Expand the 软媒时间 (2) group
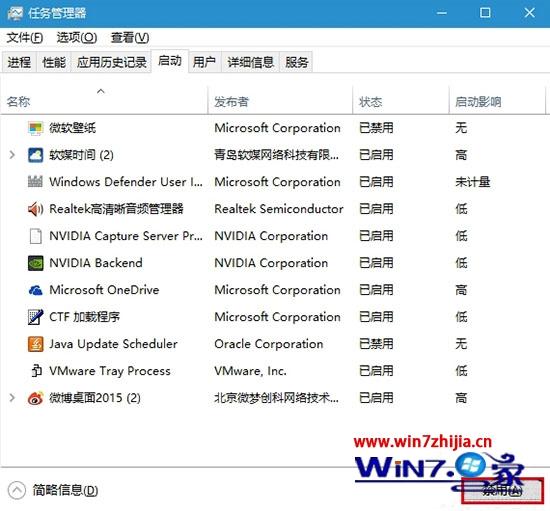 click(x=12, y=155)
